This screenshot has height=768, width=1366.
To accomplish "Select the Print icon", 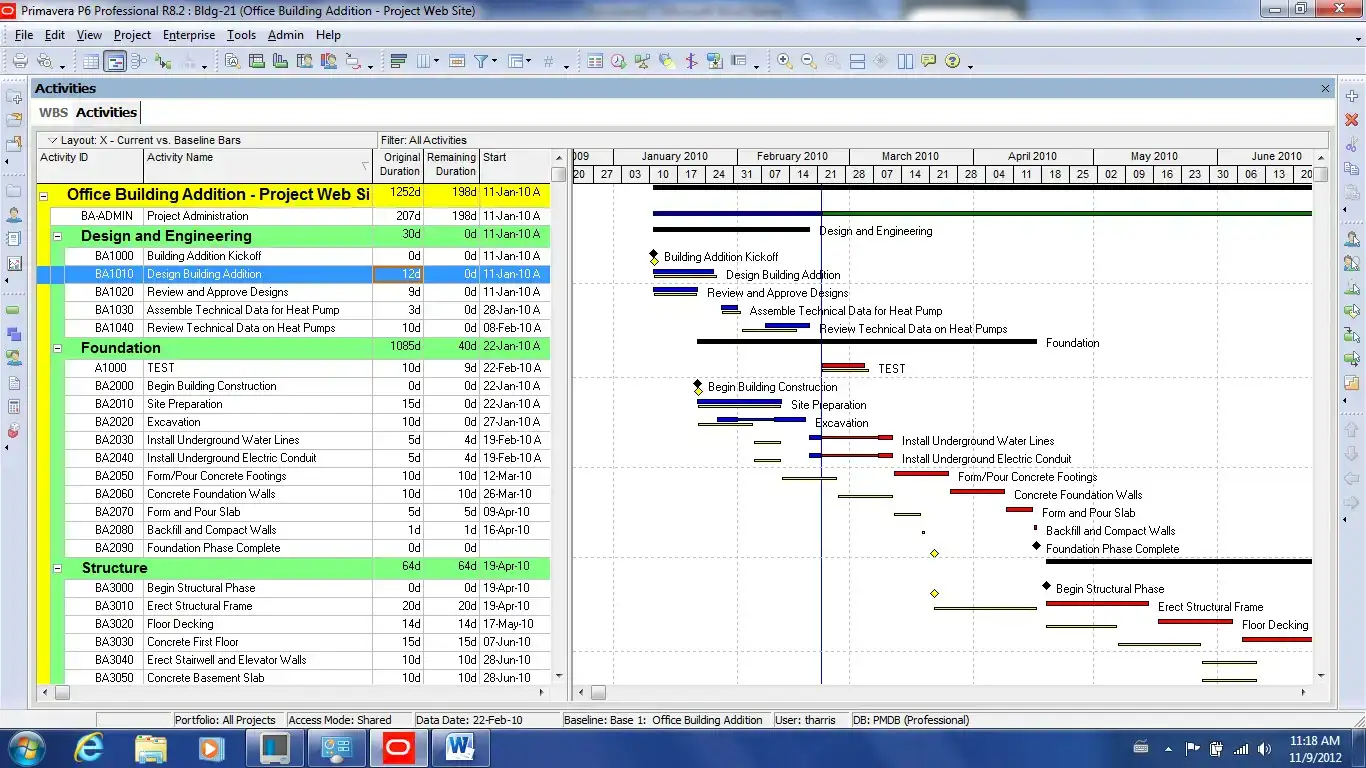I will point(18,60).
